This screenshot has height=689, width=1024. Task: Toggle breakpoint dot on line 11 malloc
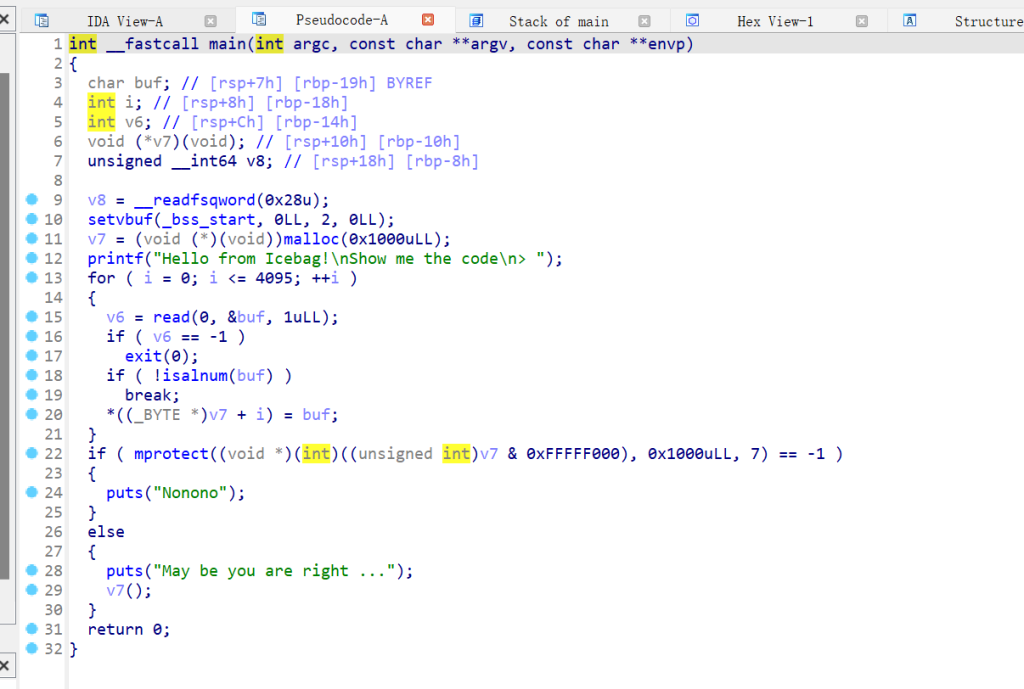click(32, 239)
